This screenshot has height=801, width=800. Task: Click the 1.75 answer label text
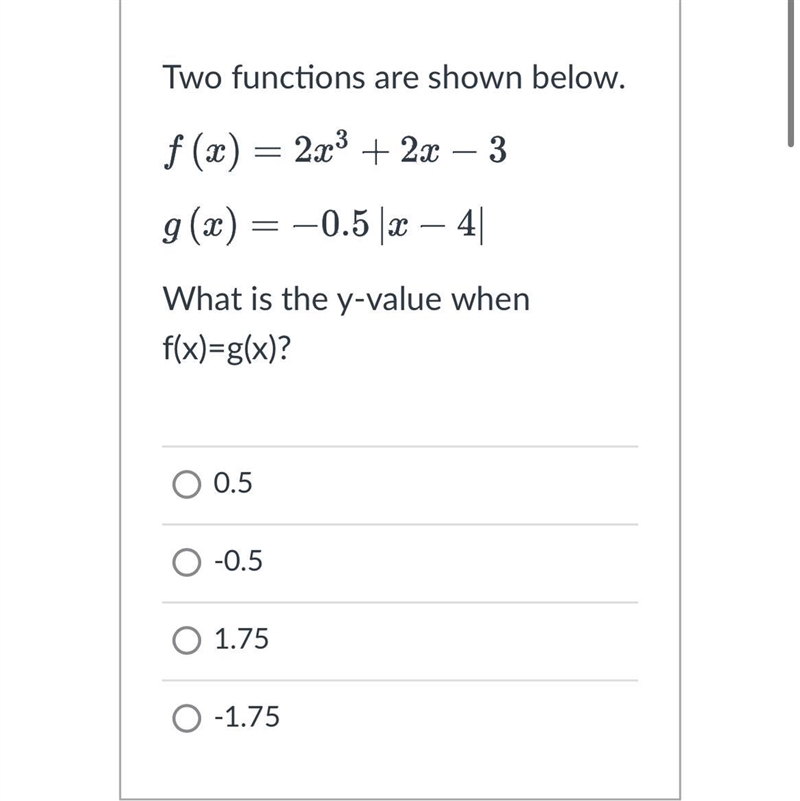tap(241, 639)
